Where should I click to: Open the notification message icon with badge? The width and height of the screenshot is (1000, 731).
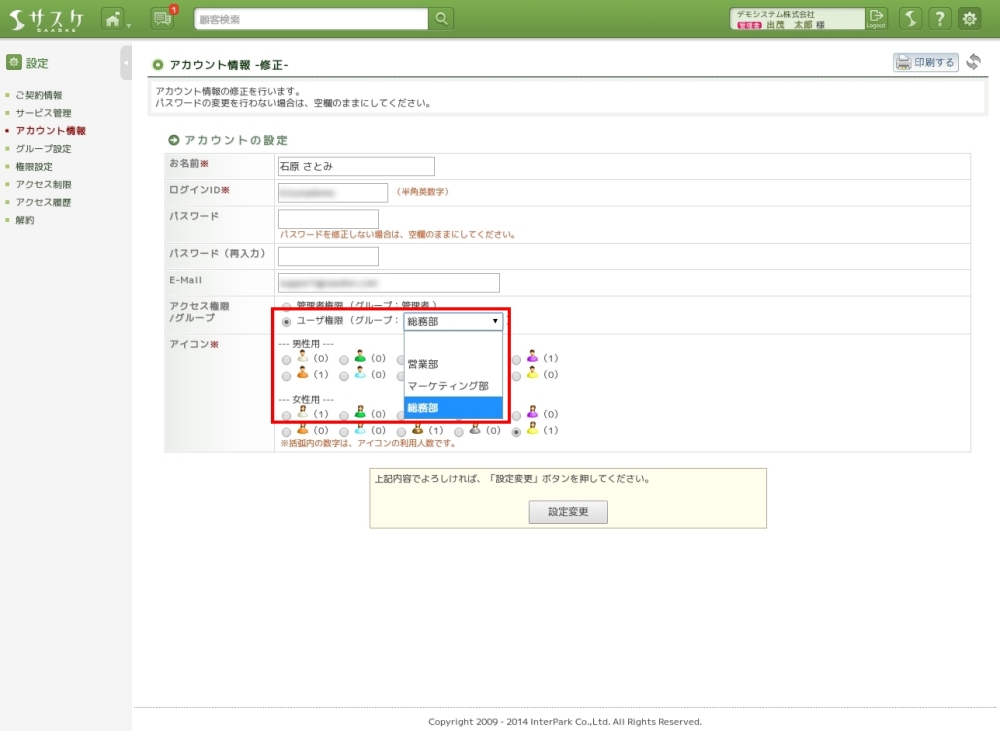point(162,18)
